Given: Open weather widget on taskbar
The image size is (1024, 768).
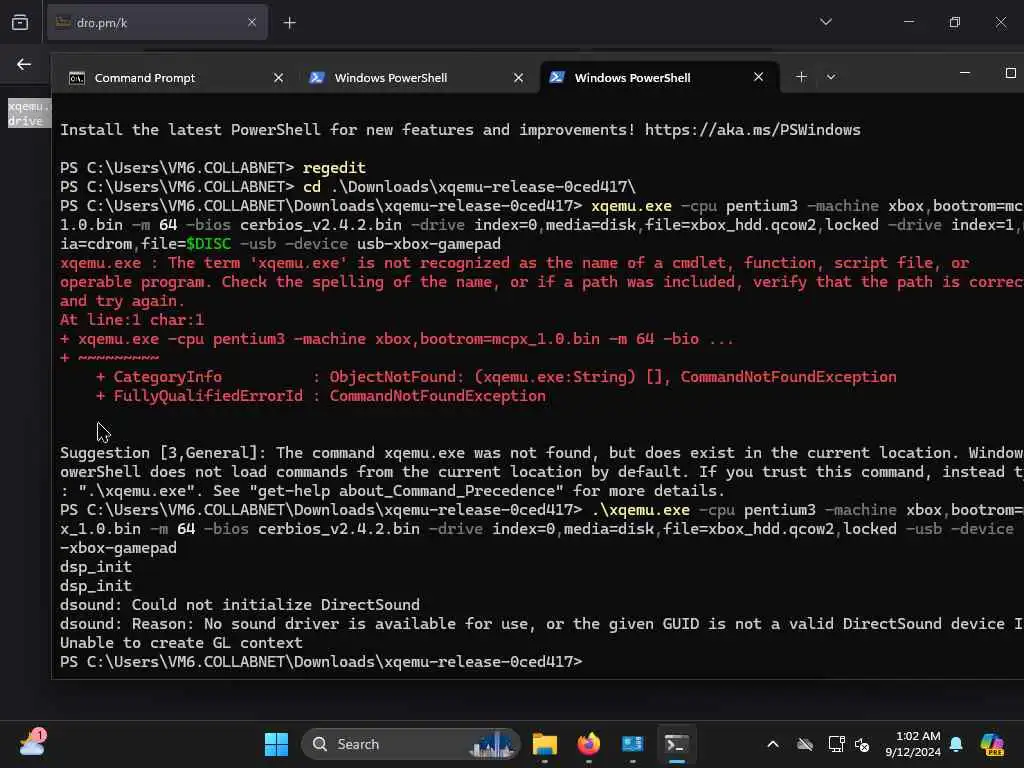Looking at the screenshot, I should click(32, 743).
